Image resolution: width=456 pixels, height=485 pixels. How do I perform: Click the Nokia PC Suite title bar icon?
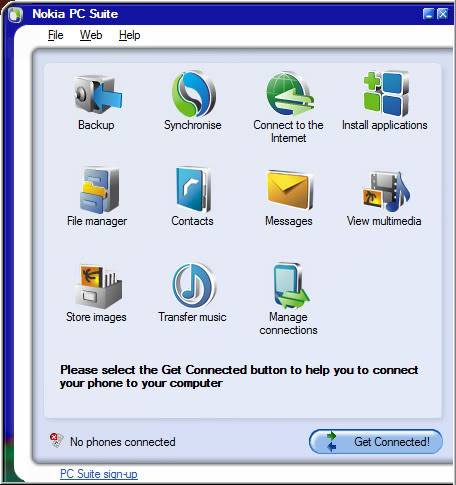(x=15, y=15)
